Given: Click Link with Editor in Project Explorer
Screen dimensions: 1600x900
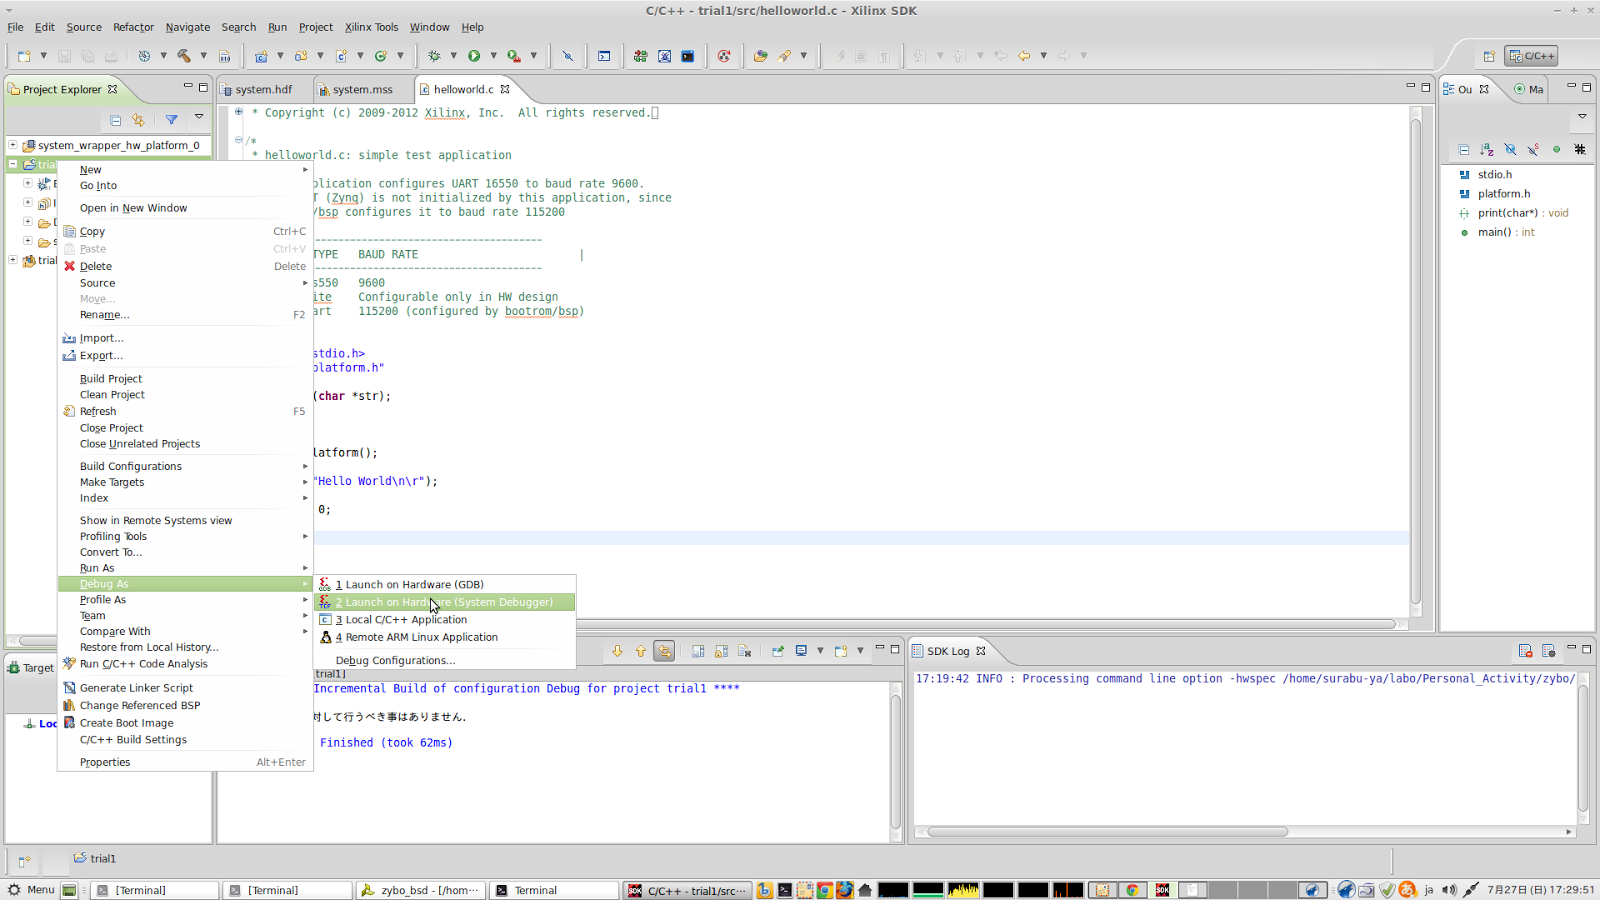Looking at the screenshot, I should coord(139,120).
